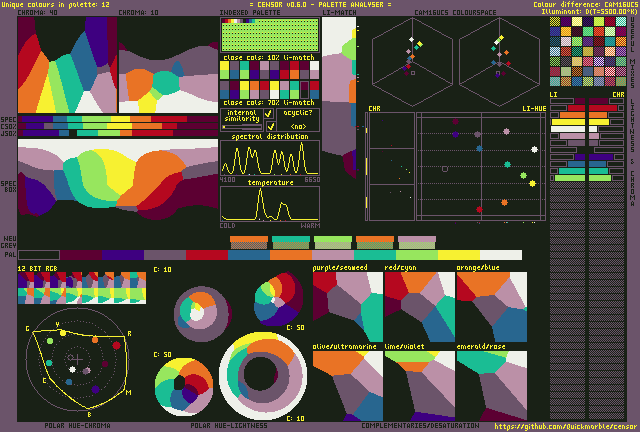The image size is (640, 432).
Task: Click the 'Colour difference: CAM16UCS' text
Action: point(585,4)
